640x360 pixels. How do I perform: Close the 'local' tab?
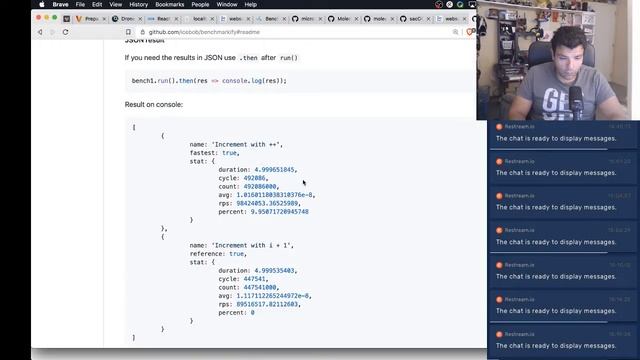tap(212, 19)
